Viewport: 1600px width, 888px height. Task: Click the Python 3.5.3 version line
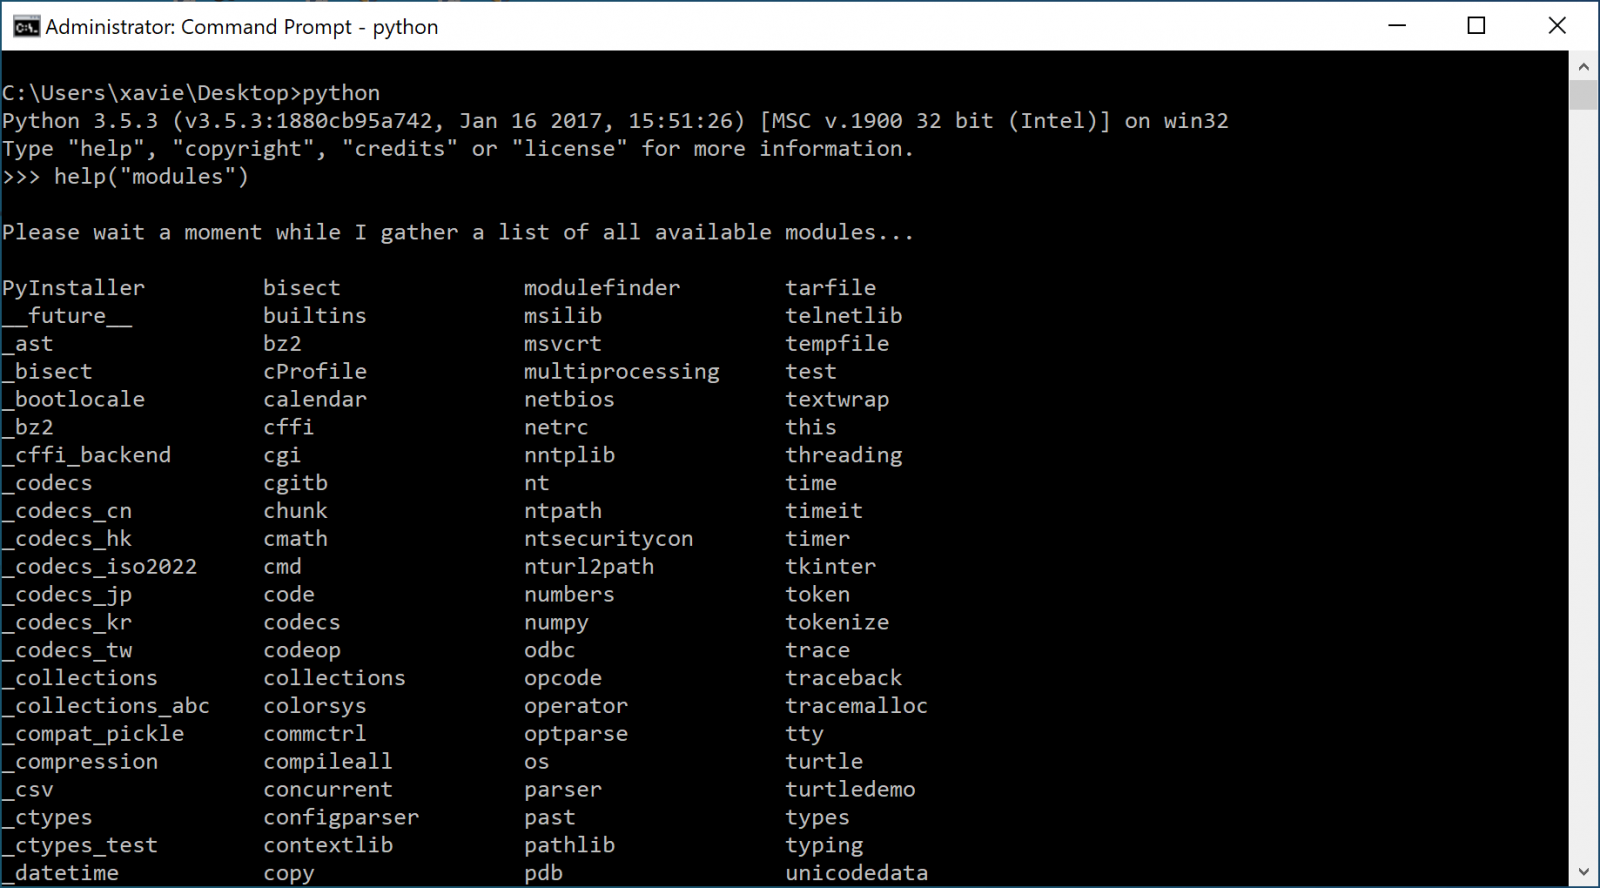click(614, 121)
